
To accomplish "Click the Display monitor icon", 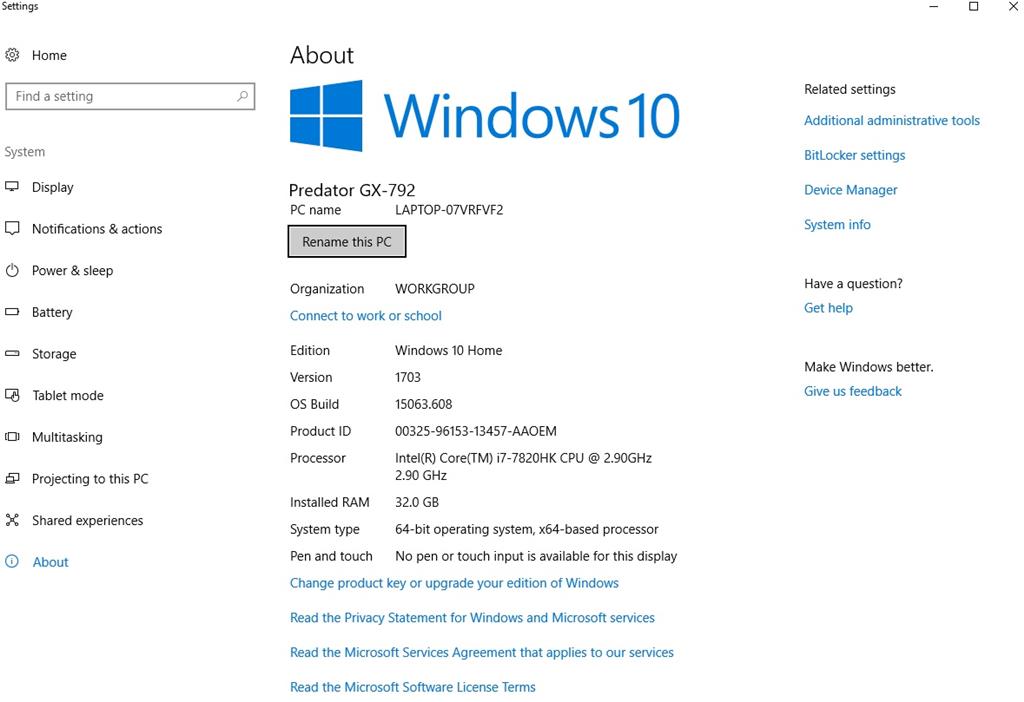I will pos(12,187).
